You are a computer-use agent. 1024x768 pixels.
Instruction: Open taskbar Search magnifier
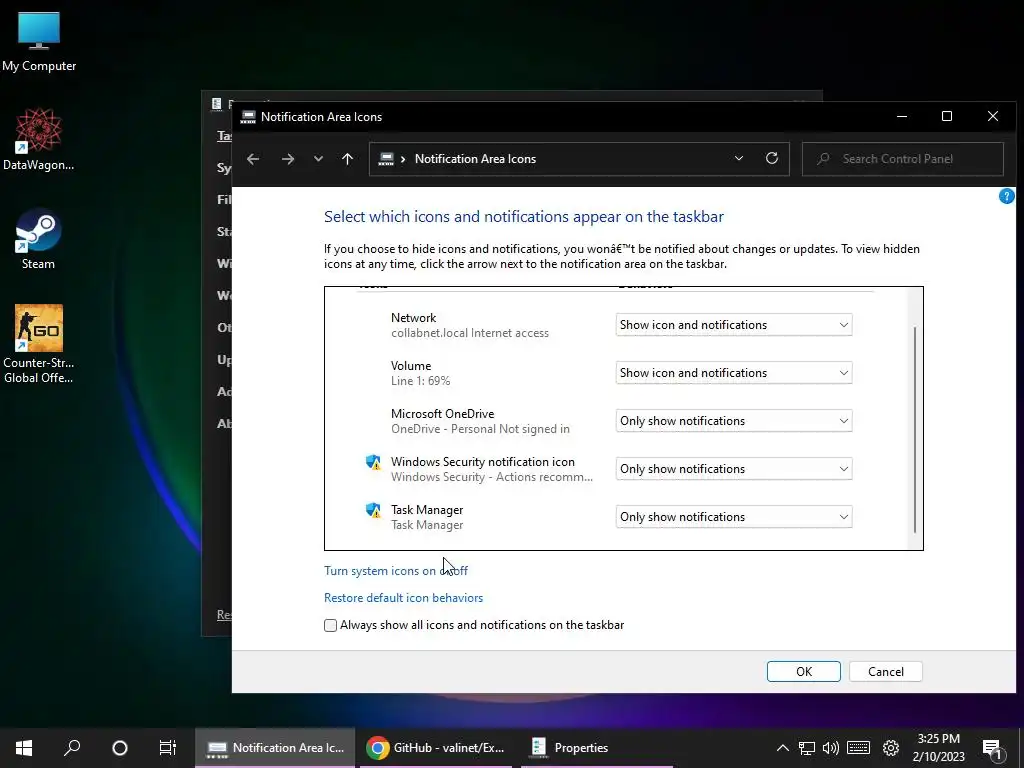pos(72,748)
